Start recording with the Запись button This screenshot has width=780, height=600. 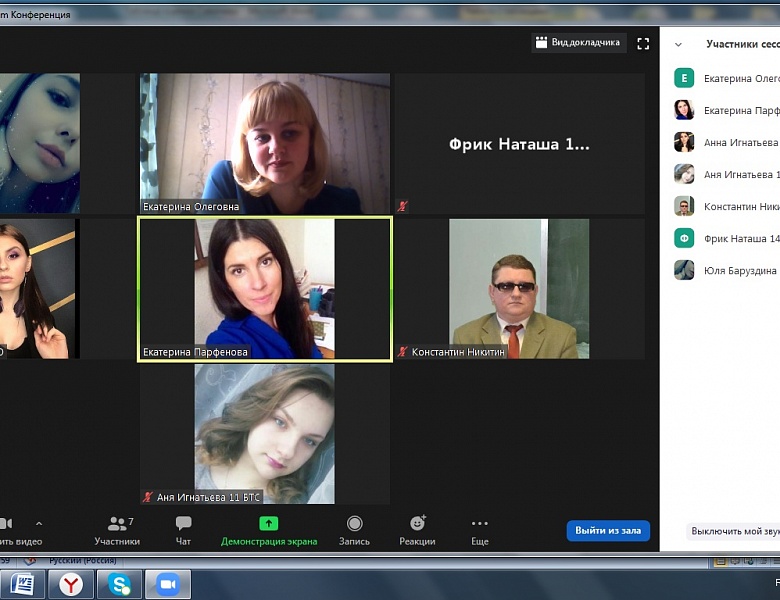coord(354,531)
